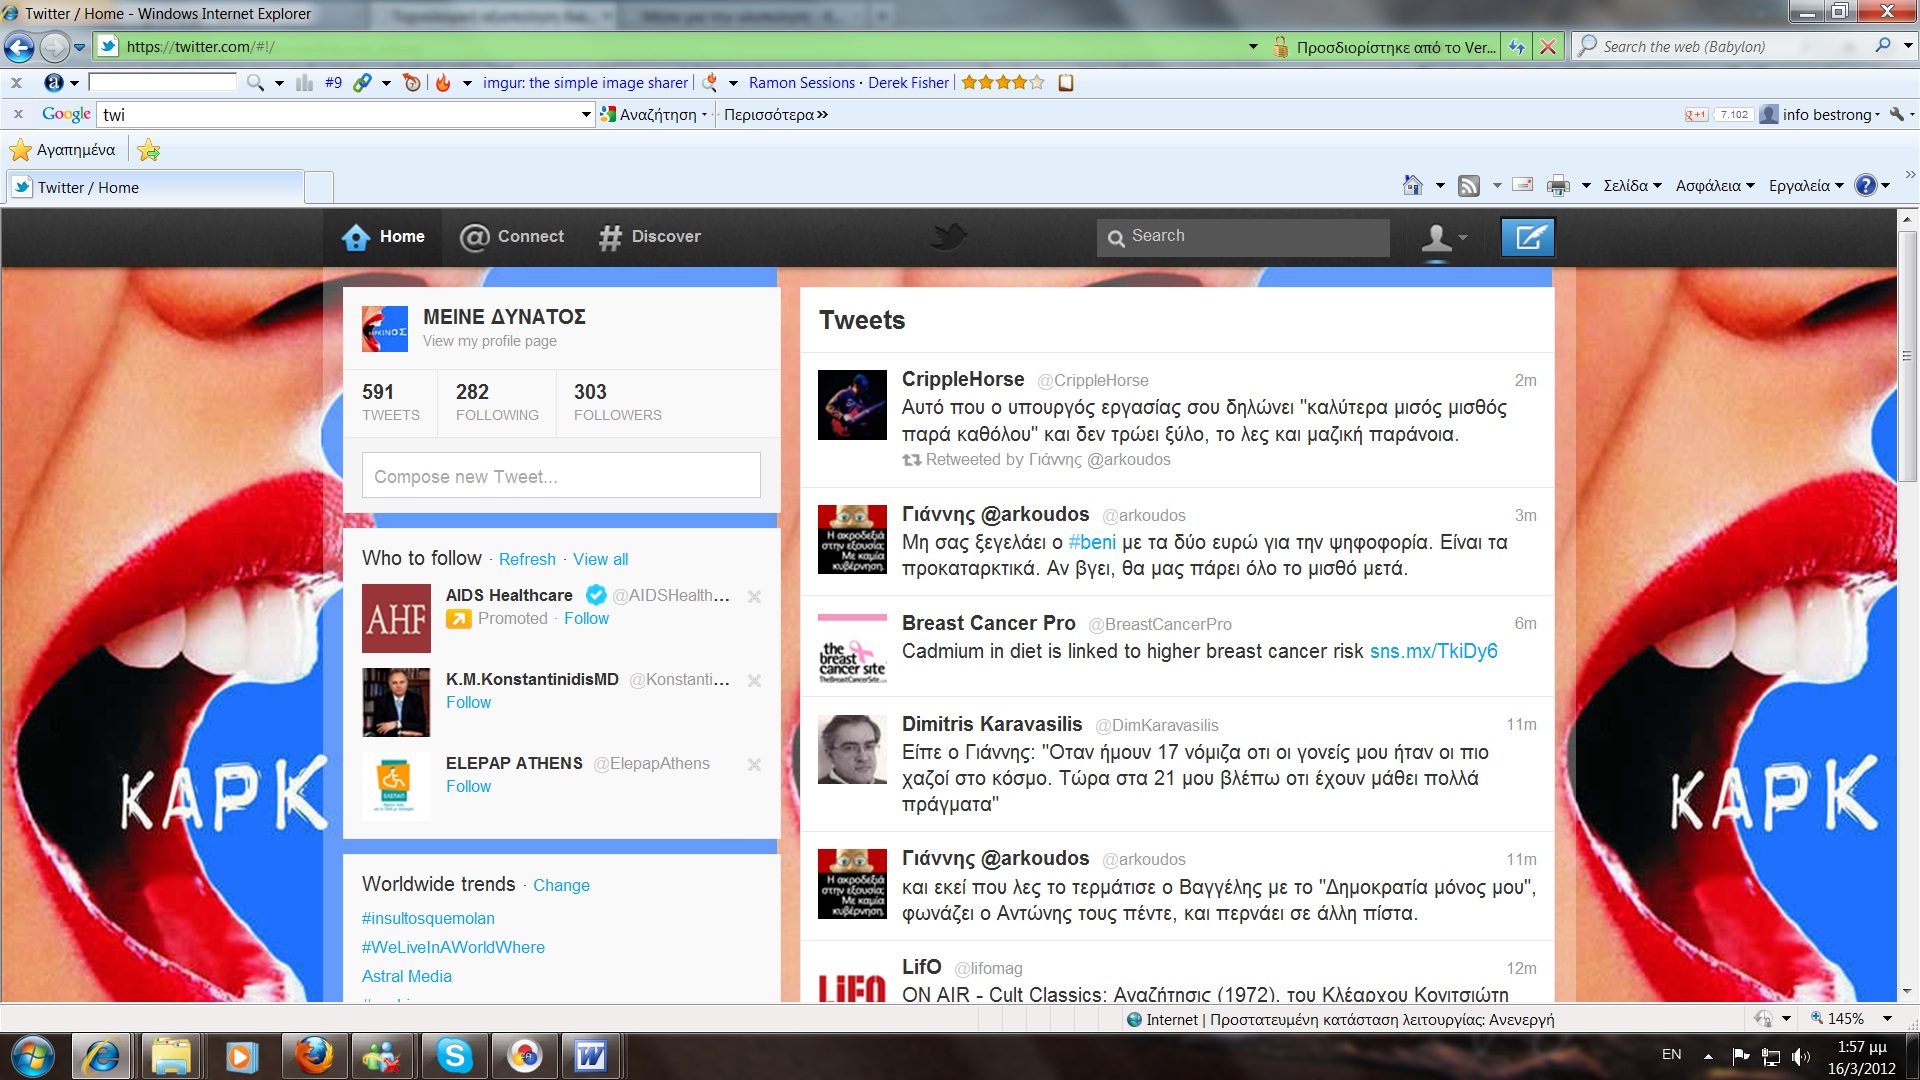The image size is (1920, 1080).
Task: Click the RSS feeds icon
Action: pyautogui.click(x=1468, y=185)
